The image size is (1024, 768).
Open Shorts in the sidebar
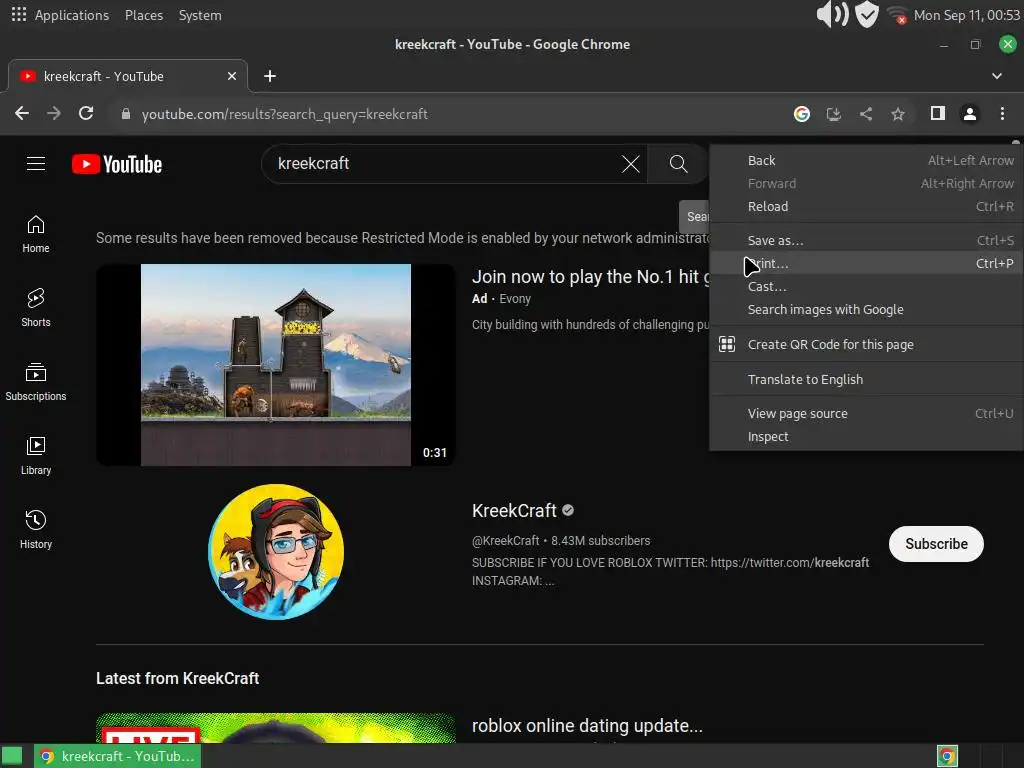36,308
